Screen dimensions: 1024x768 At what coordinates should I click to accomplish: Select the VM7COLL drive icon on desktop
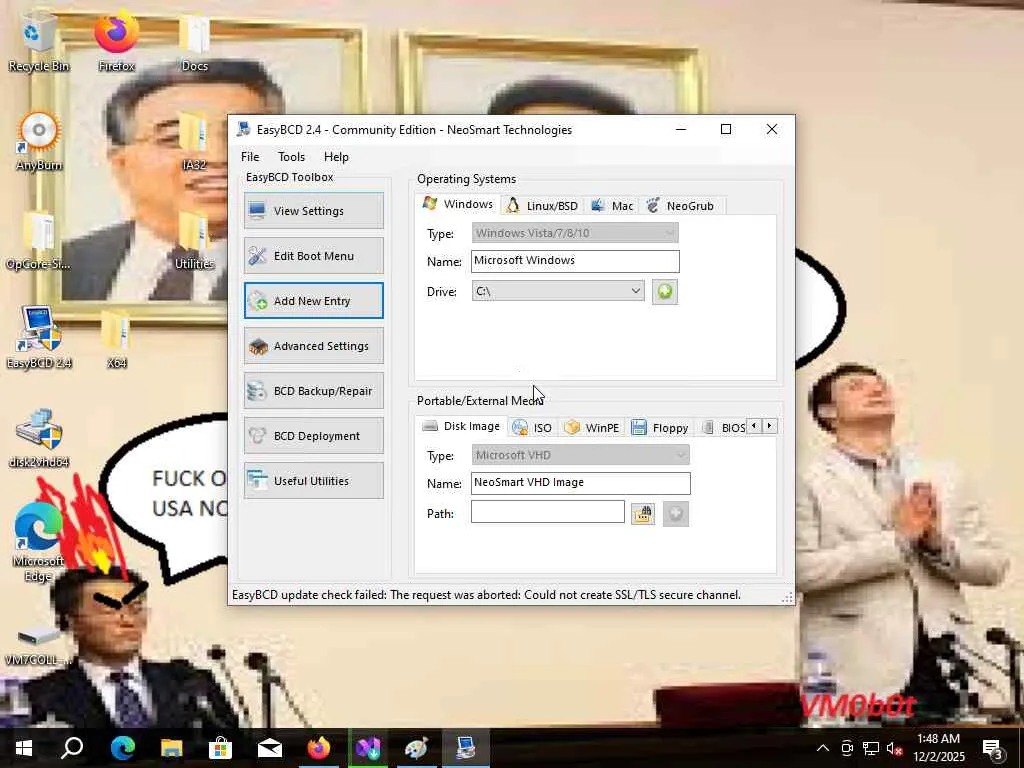39,645
